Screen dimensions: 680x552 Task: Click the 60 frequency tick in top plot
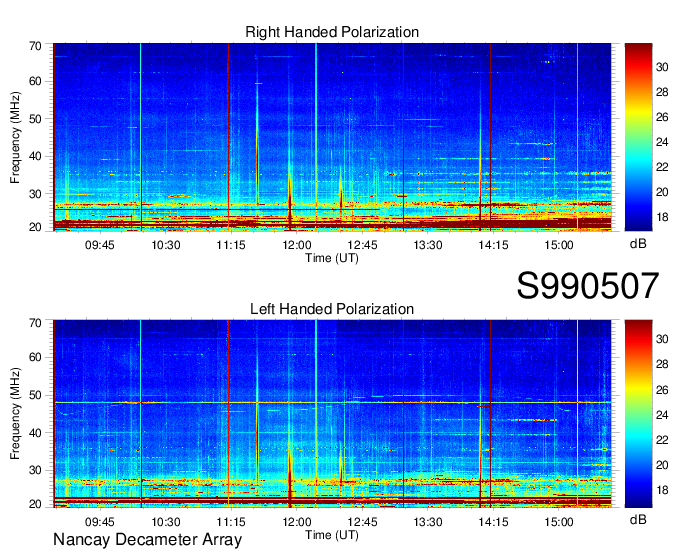pyautogui.click(x=35, y=81)
